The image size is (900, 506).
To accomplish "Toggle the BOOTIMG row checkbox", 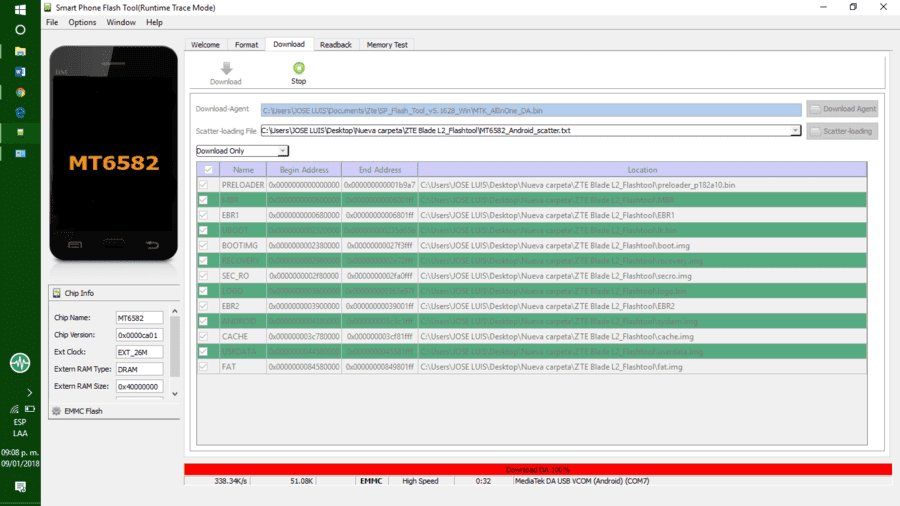I will click(x=203, y=246).
